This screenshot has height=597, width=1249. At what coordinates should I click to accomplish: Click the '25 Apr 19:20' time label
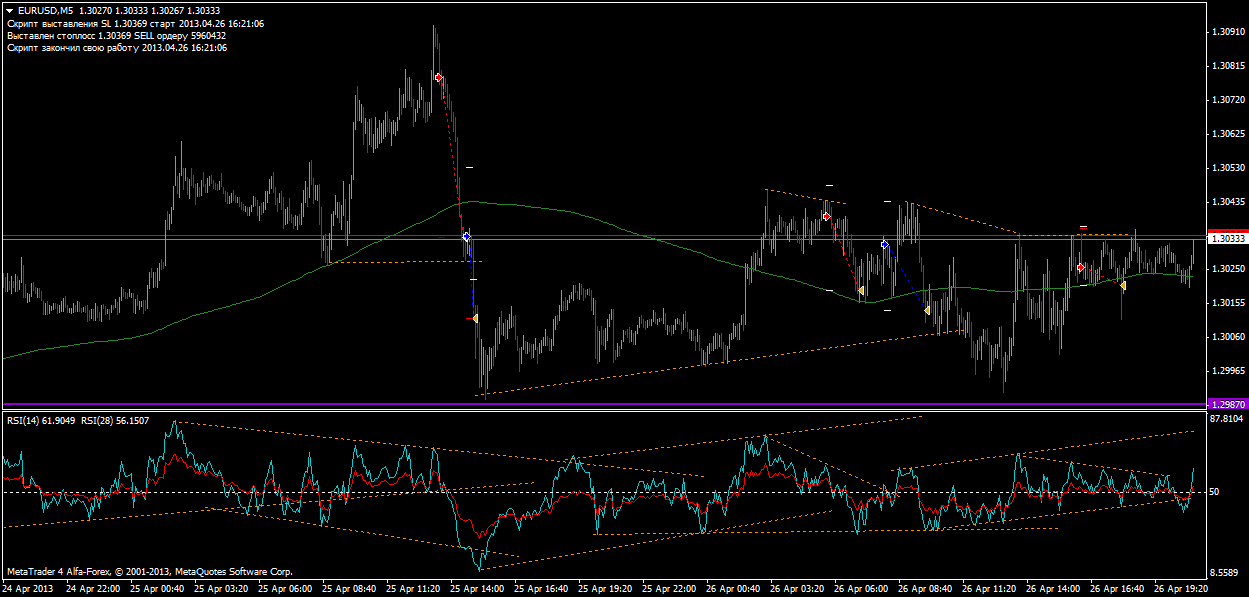pos(606,590)
